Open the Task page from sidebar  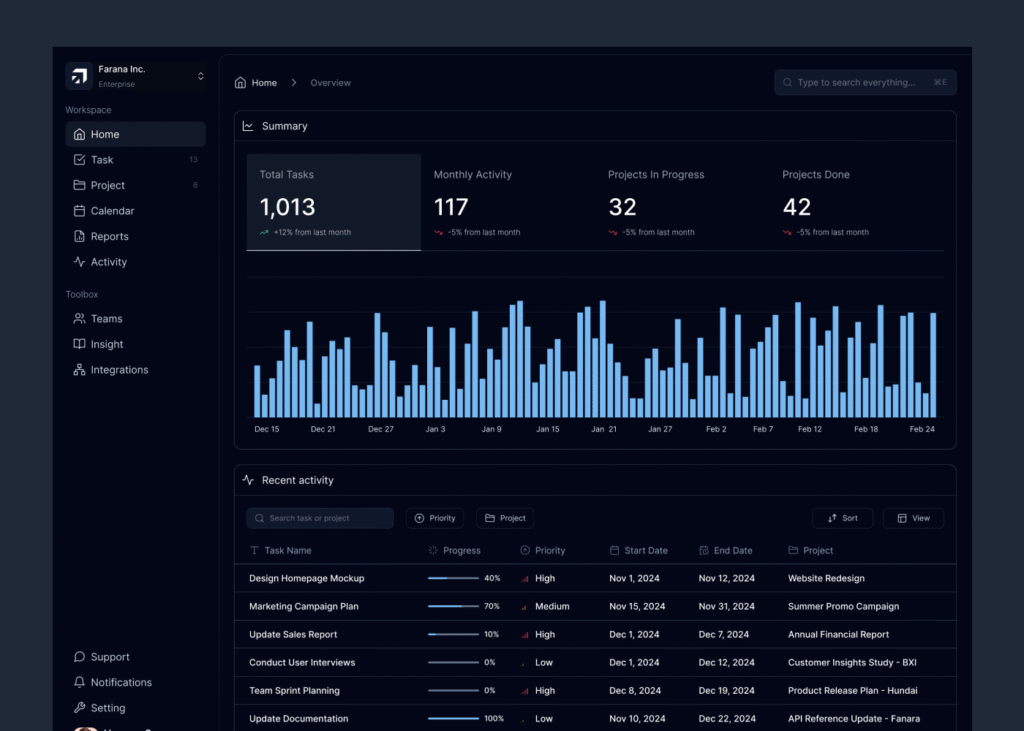pos(102,160)
